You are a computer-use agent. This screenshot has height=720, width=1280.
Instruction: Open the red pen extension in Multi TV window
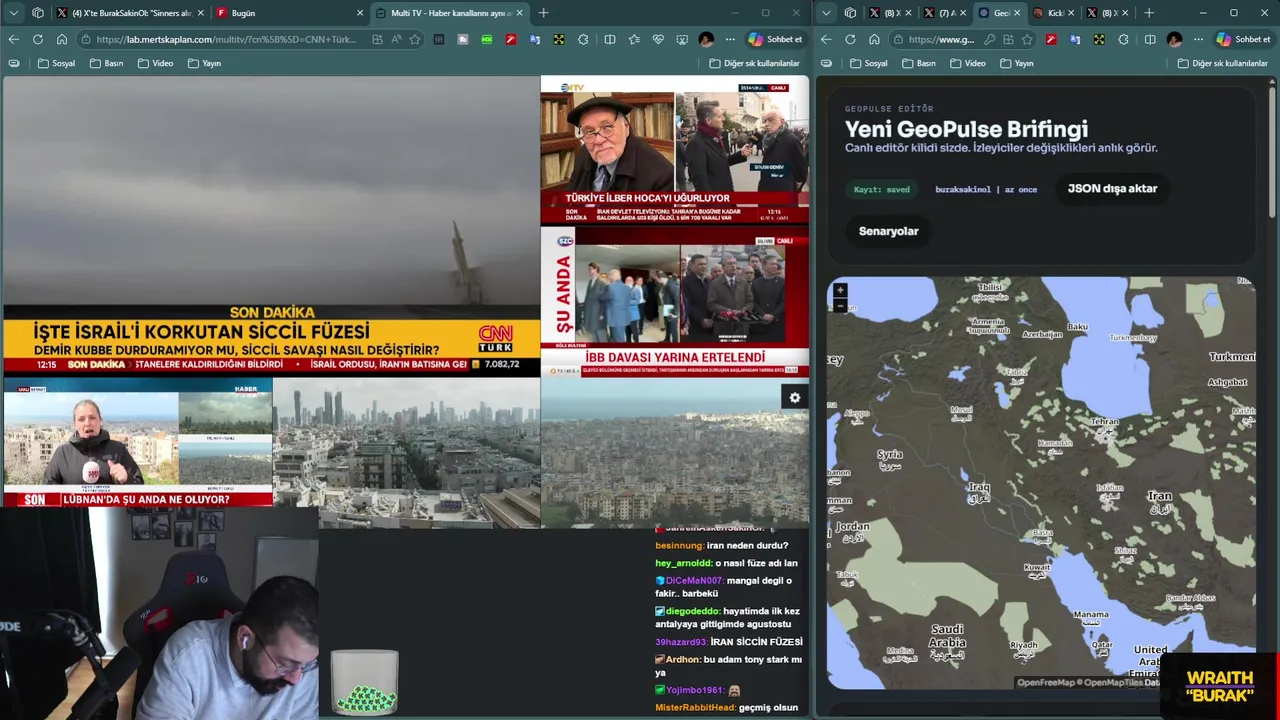[510, 39]
